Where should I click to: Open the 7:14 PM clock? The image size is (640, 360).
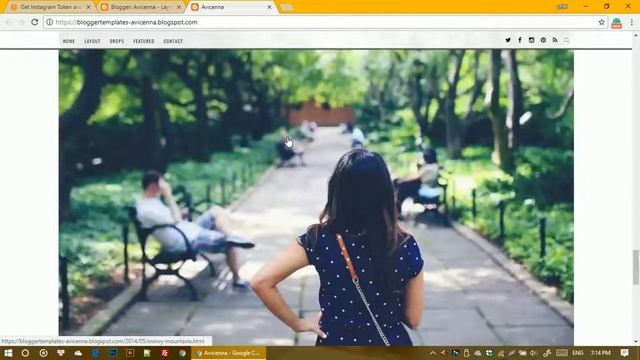pos(601,353)
